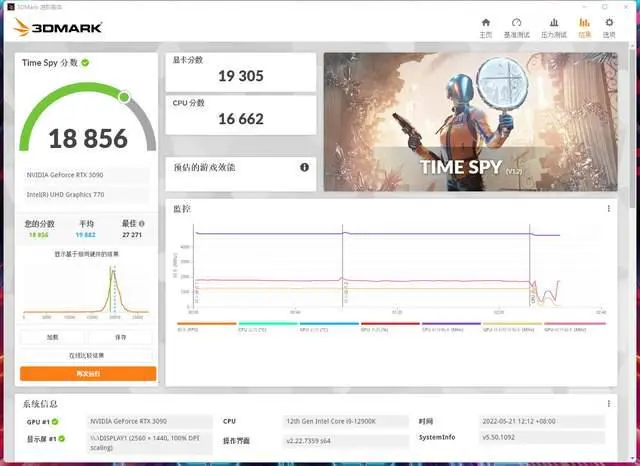
Task: Toggle the purple CPU clock legend series
Action: pyautogui.click(x=451, y=326)
